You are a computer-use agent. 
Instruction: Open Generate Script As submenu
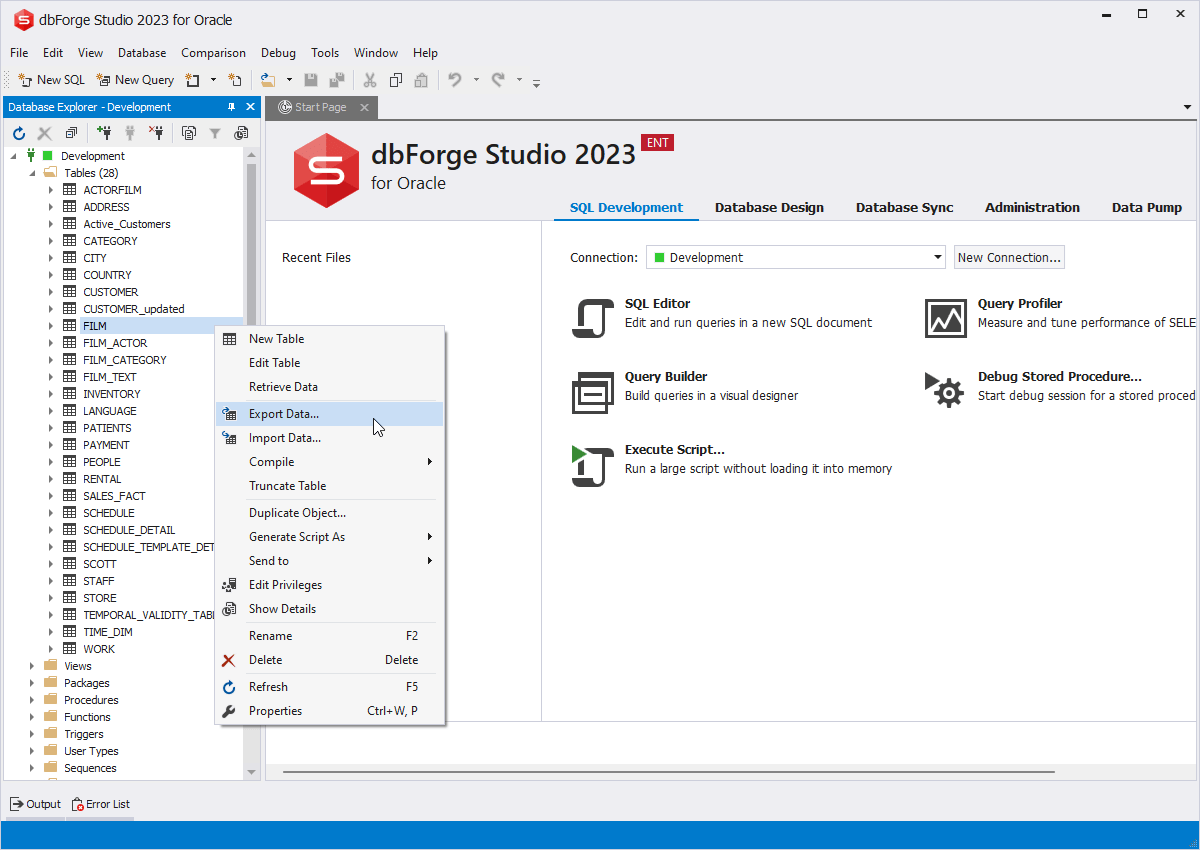330,537
